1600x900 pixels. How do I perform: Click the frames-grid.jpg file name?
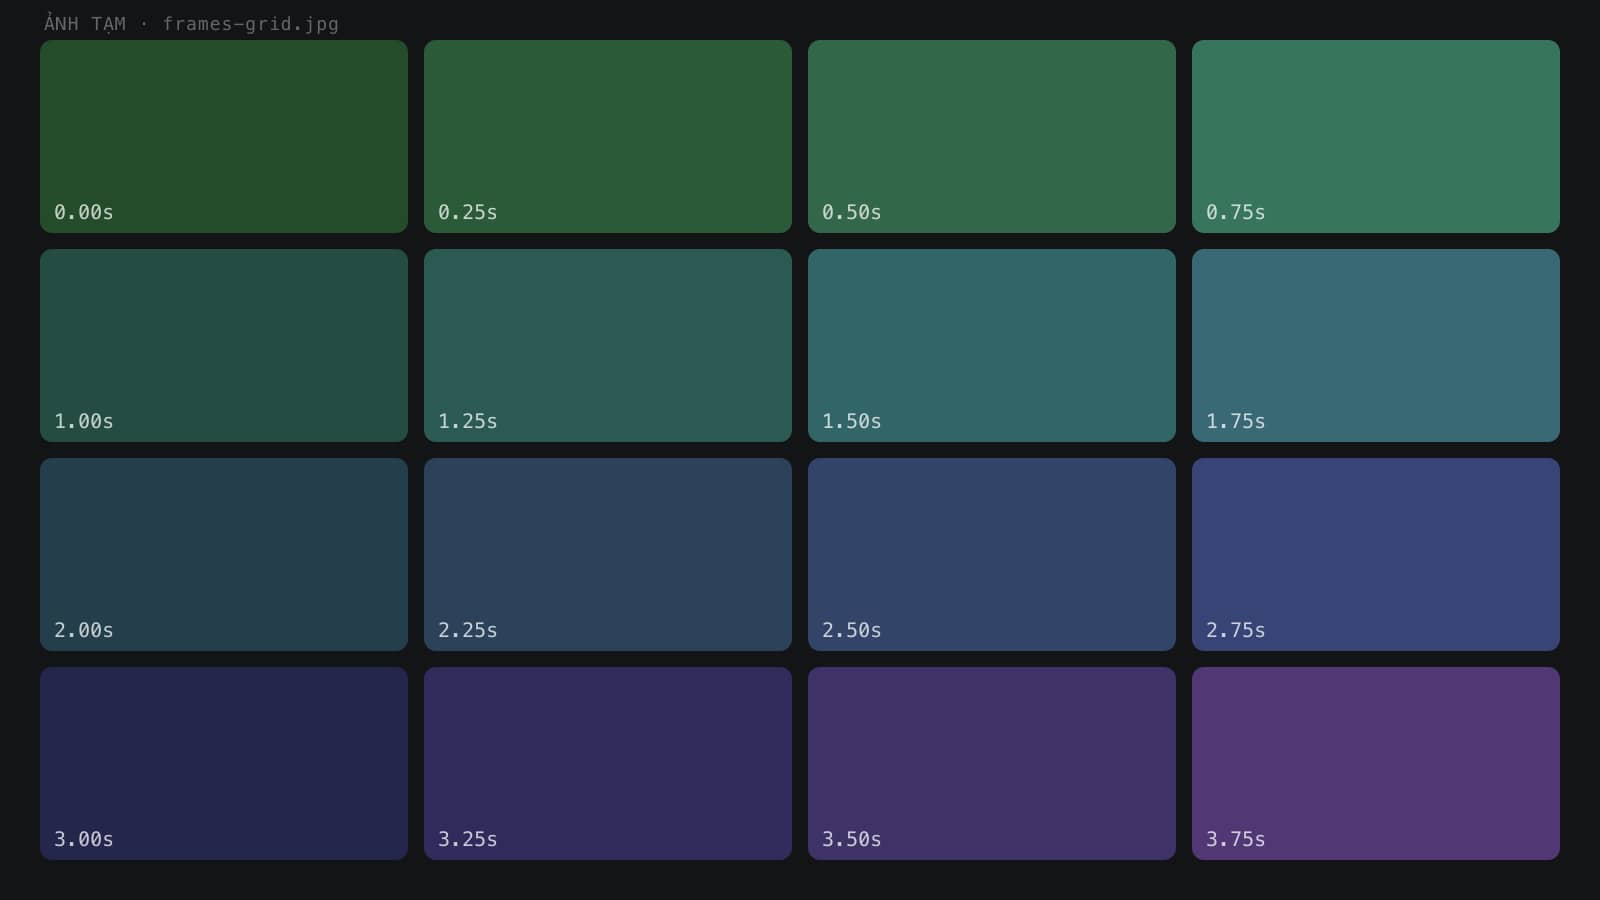coord(251,24)
